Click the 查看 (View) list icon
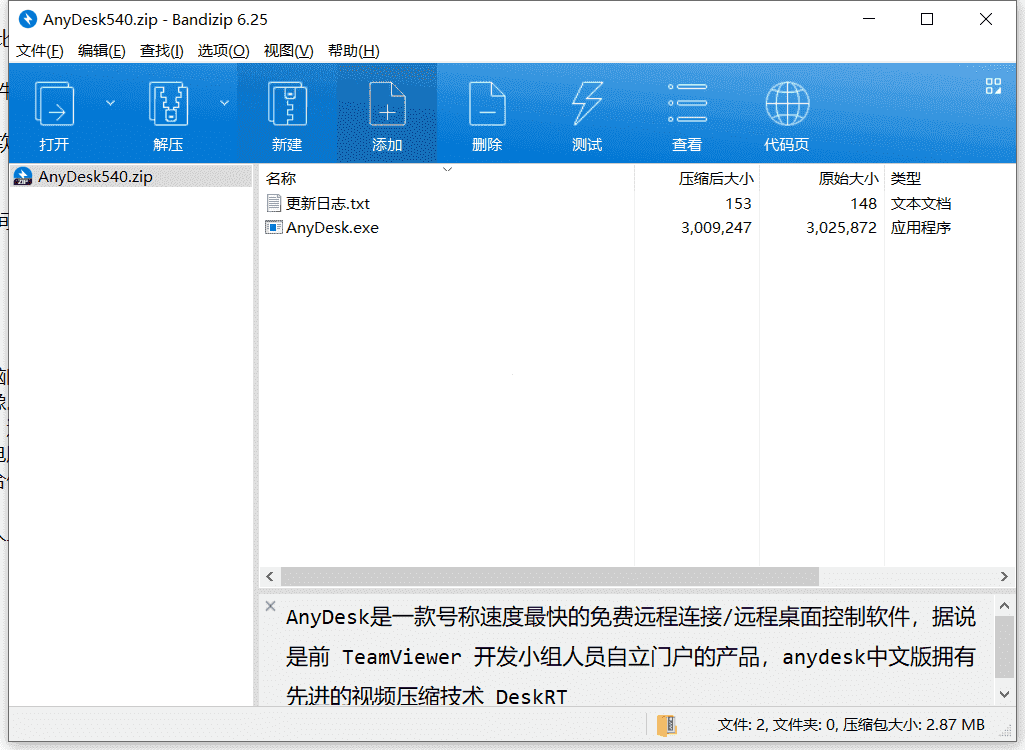Viewport: 1025px width, 750px height. pos(687,103)
